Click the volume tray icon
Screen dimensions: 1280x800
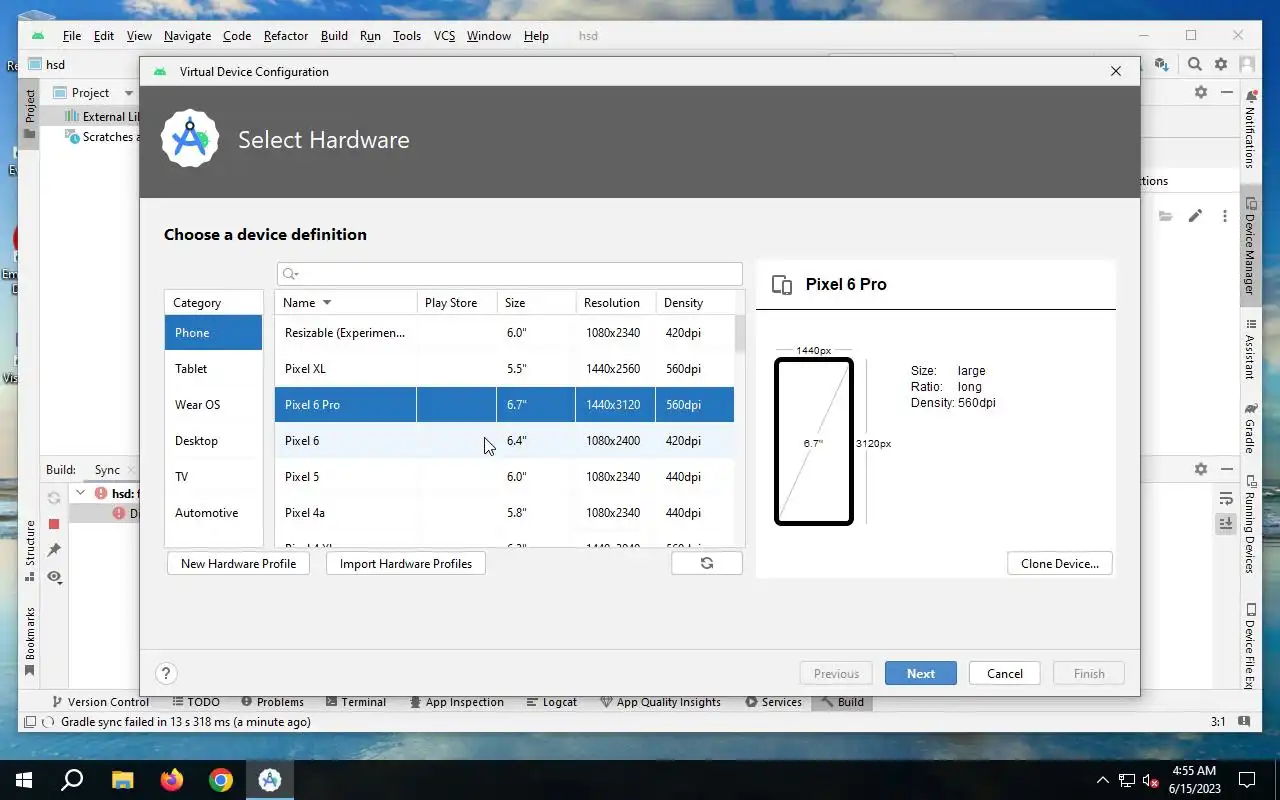coord(1150,780)
